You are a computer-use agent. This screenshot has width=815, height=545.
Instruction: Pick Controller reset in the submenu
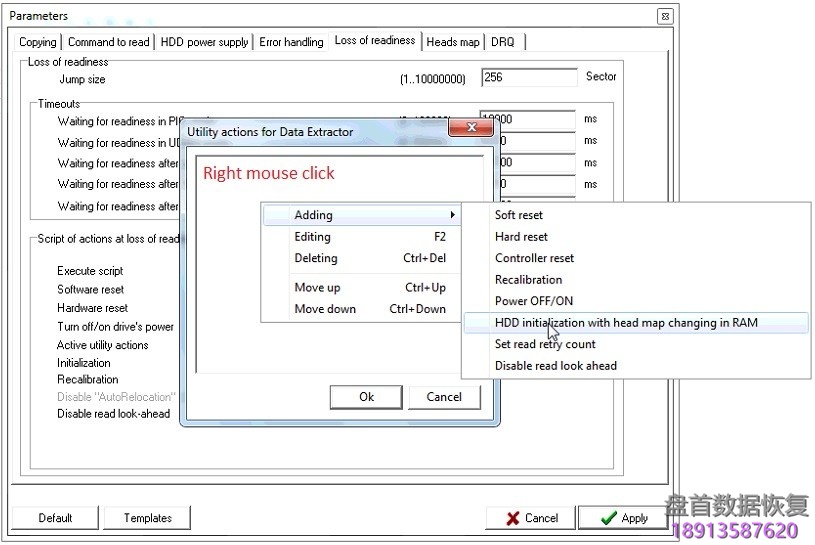click(534, 258)
